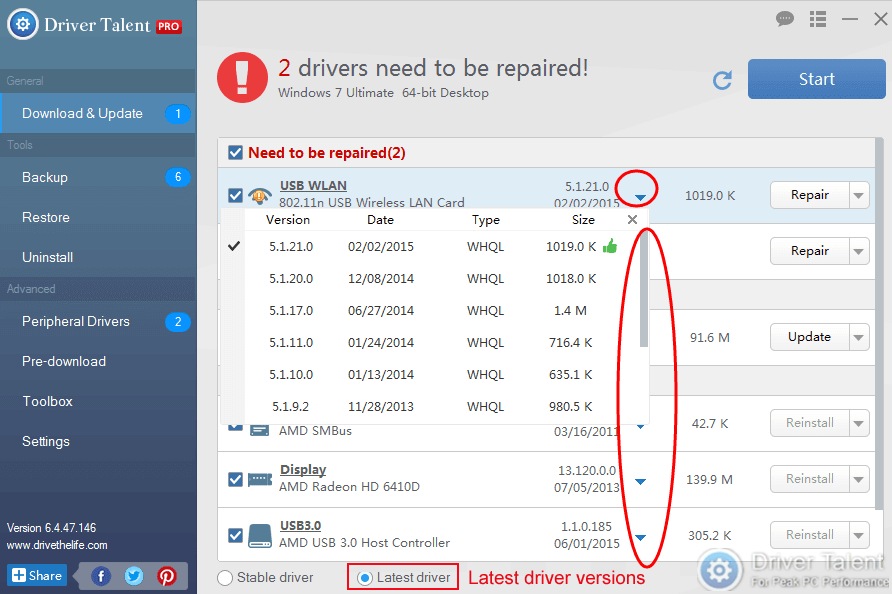This screenshot has height=594, width=892.
Task: Click the thumbs-up recommended version icon
Action: click(x=610, y=246)
